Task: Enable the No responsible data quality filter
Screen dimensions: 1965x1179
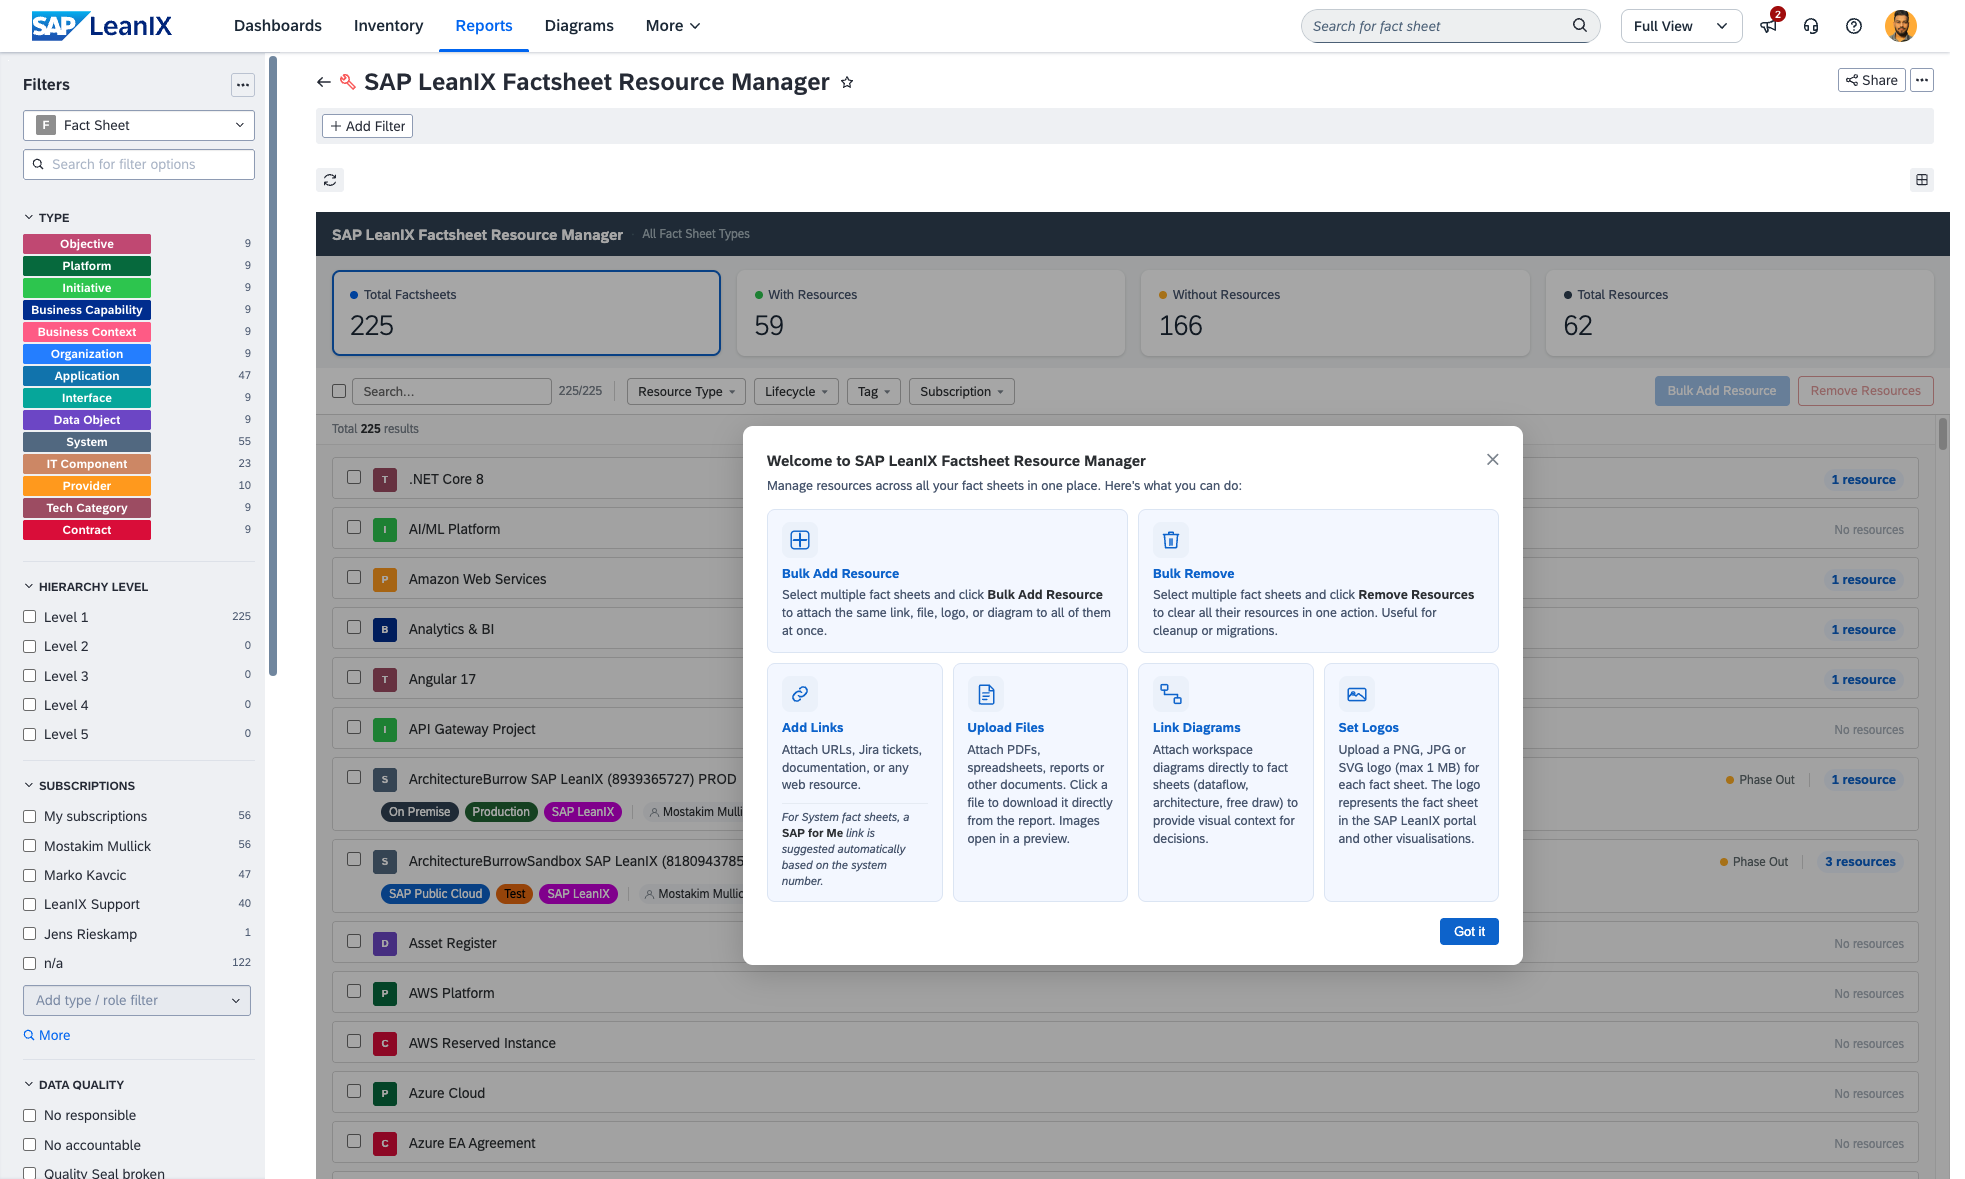Action: coord(30,1116)
